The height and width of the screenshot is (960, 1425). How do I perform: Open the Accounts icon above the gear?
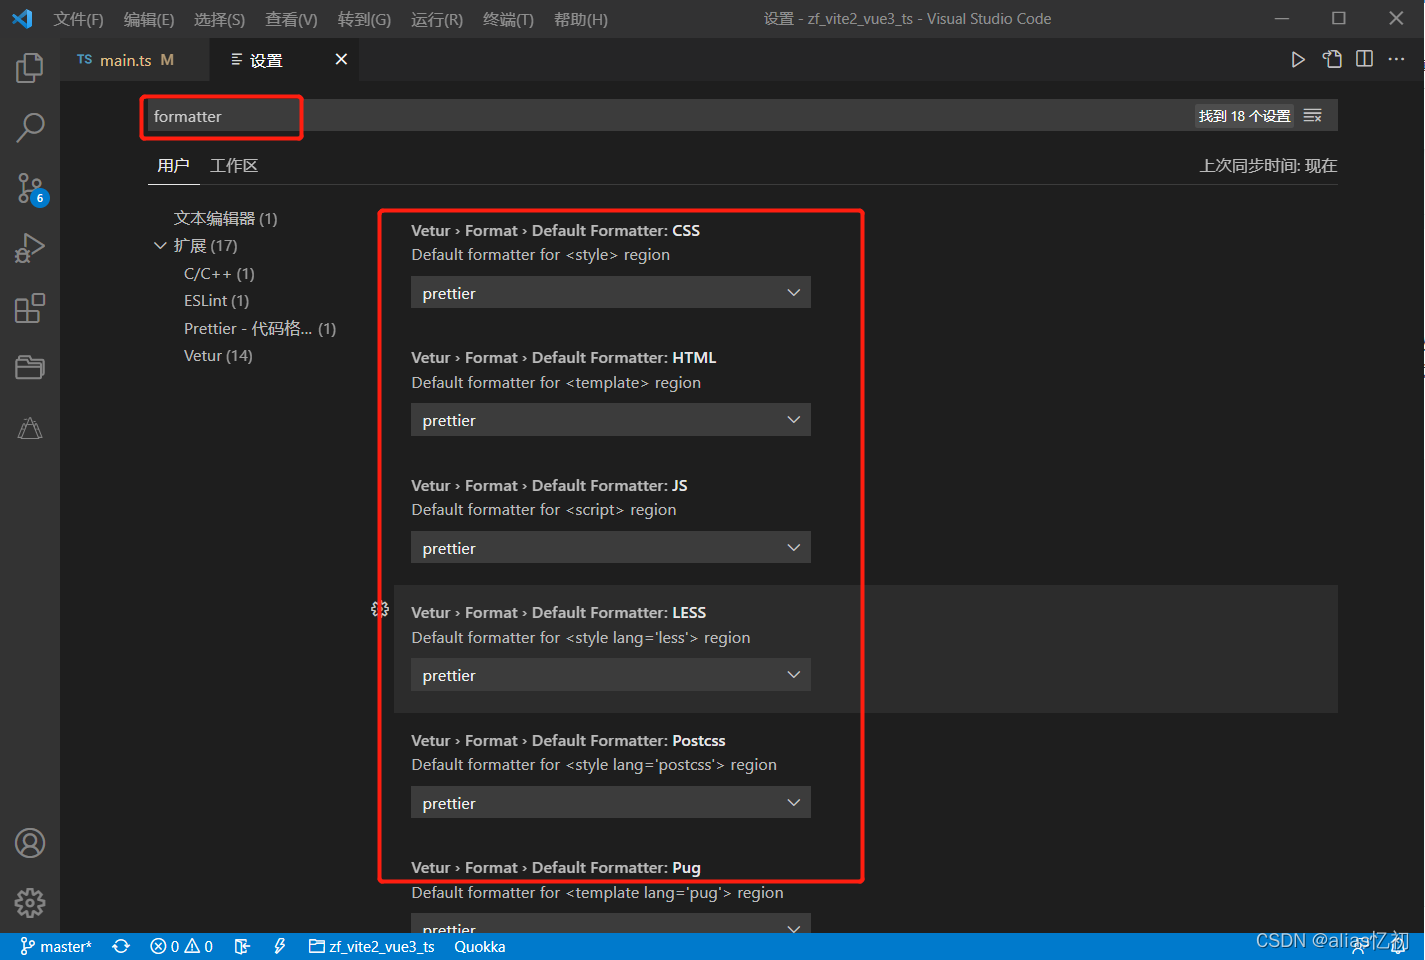[x=29, y=843]
